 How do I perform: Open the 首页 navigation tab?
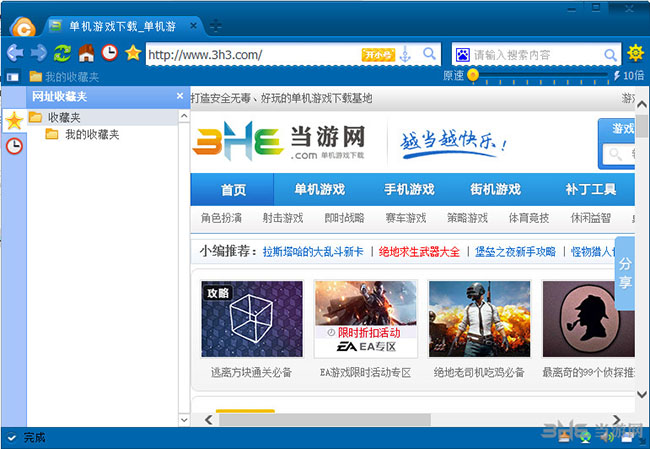(233, 189)
